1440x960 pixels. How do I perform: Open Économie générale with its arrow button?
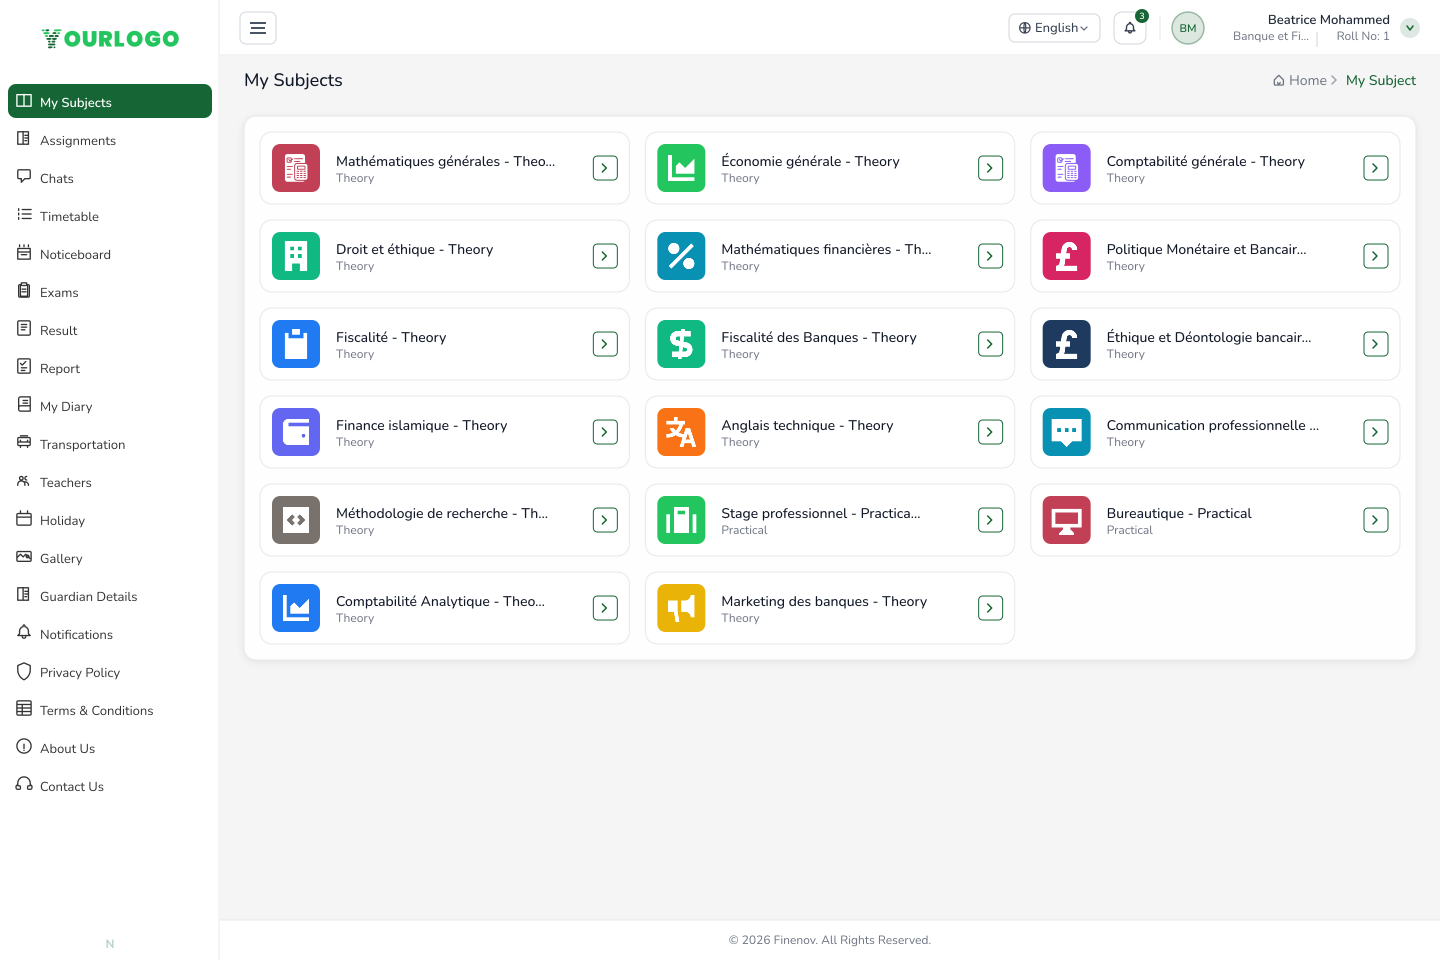[990, 168]
